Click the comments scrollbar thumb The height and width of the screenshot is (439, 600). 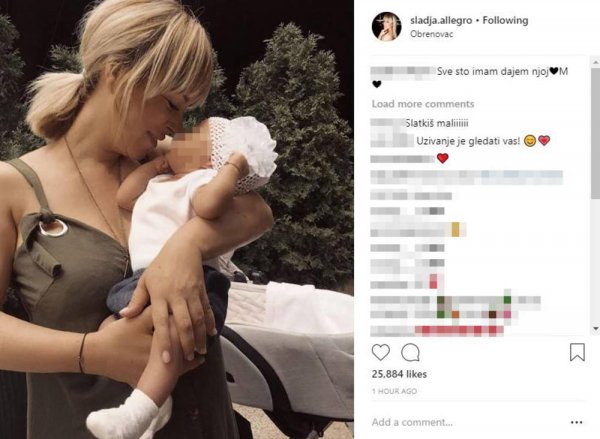click(x=596, y=132)
